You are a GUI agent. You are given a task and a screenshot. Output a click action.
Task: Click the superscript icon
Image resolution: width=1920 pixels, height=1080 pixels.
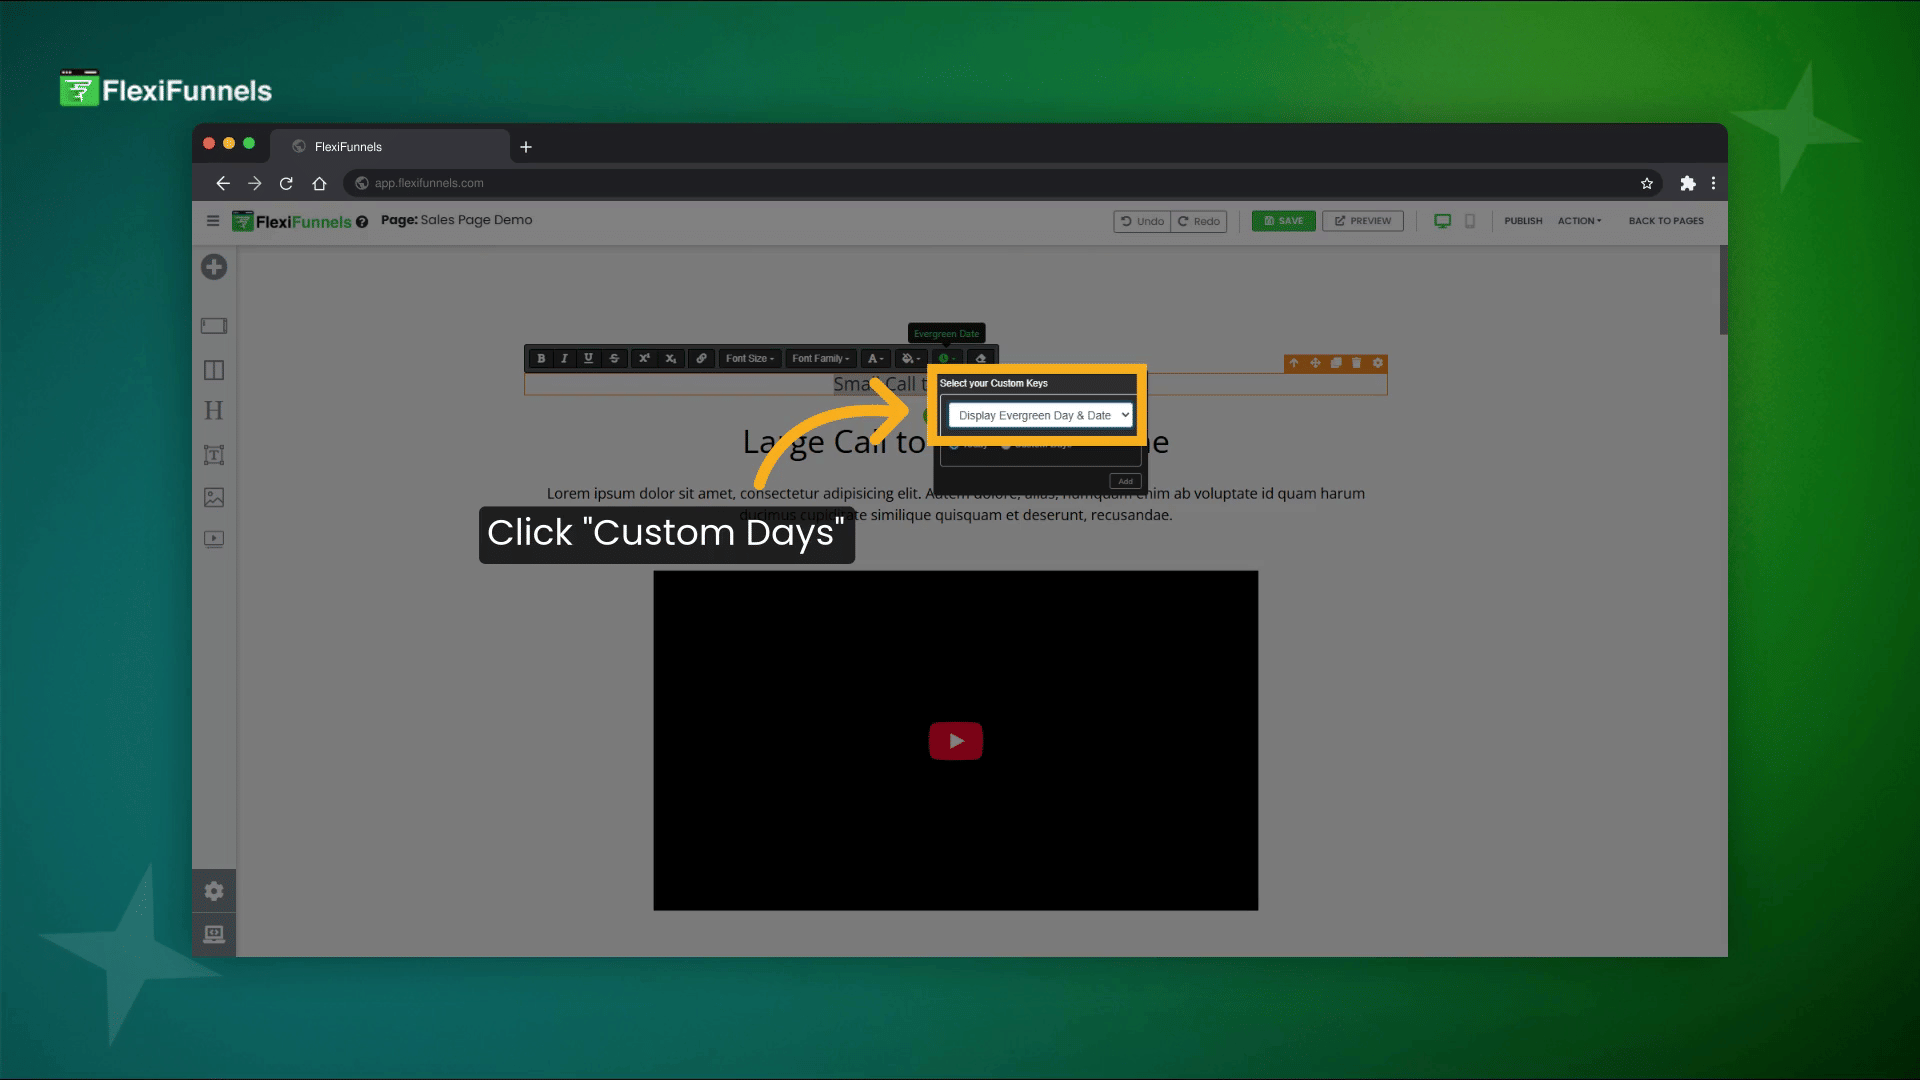click(x=644, y=358)
